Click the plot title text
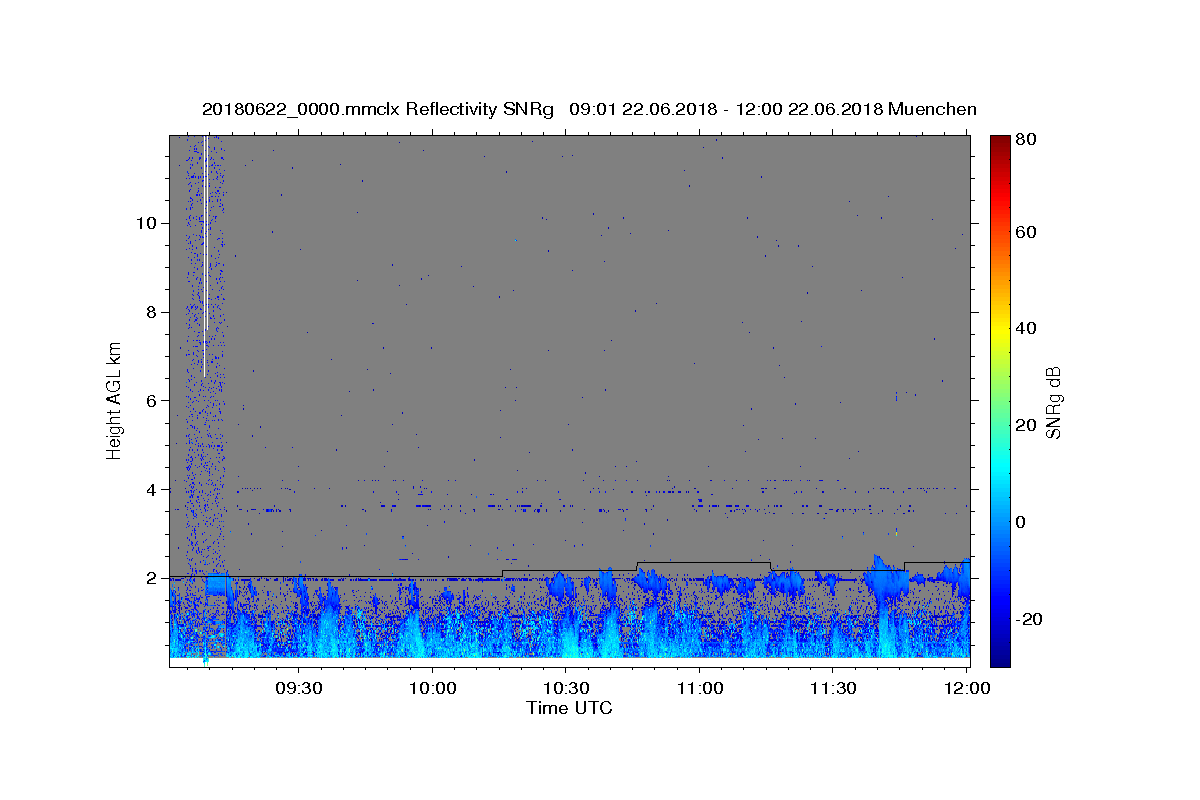Viewport: 1200px width, 800px height. 589,109
